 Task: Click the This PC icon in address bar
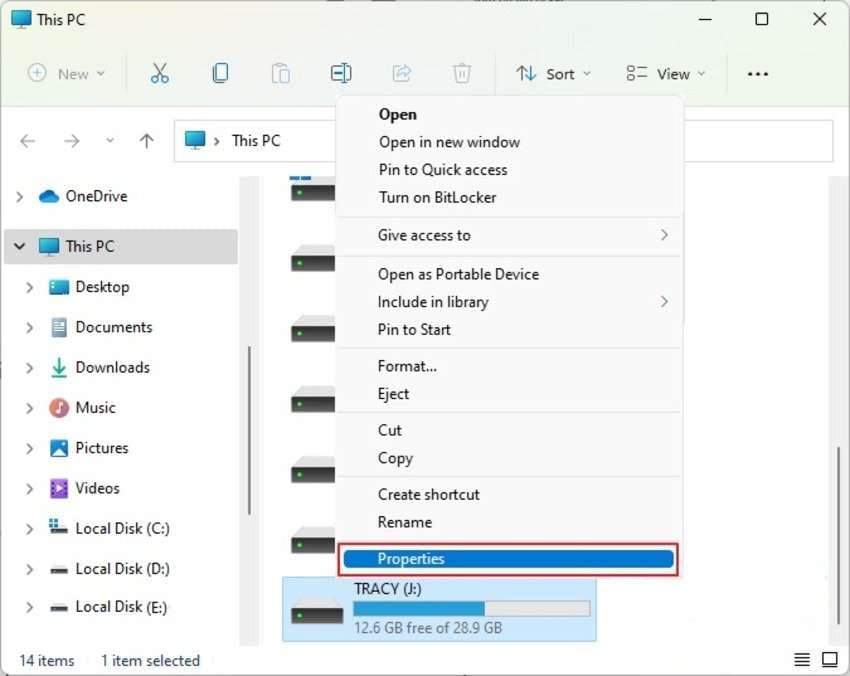[195, 140]
